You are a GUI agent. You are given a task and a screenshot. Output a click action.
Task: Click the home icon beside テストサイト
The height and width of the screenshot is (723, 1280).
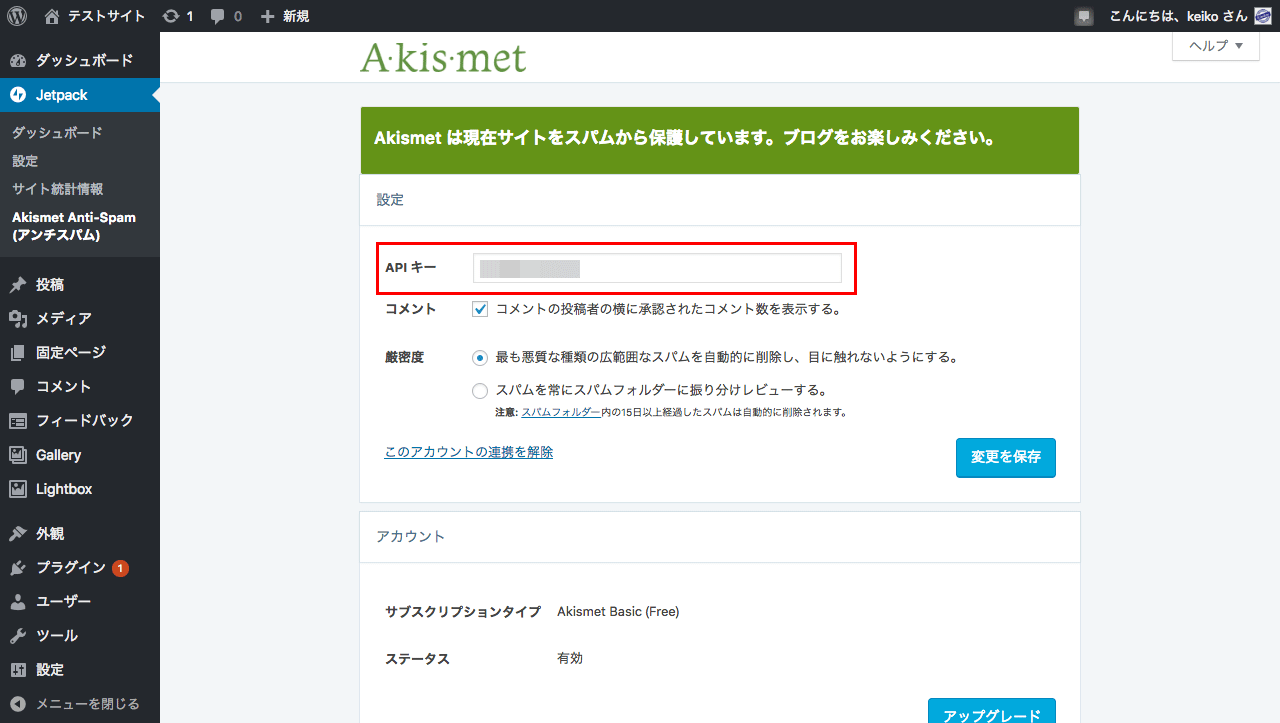pyautogui.click(x=52, y=16)
